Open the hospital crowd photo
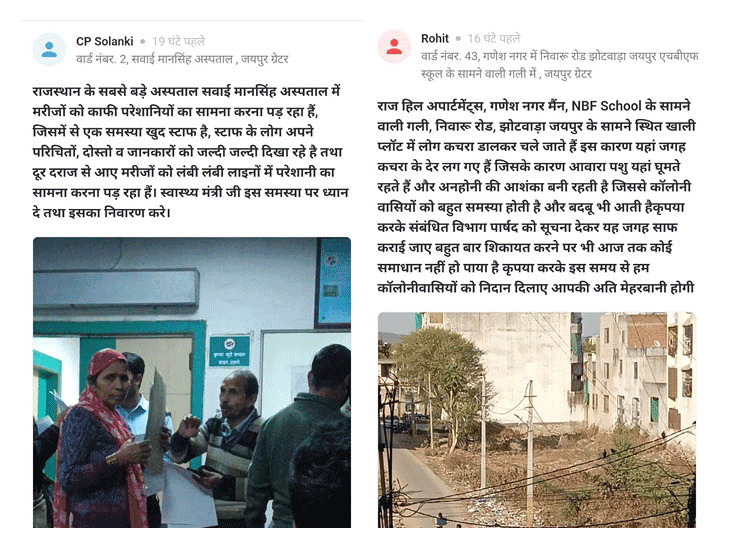Image resolution: width=730 pixels, height=548 pixels. pyautogui.click(x=192, y=382)
